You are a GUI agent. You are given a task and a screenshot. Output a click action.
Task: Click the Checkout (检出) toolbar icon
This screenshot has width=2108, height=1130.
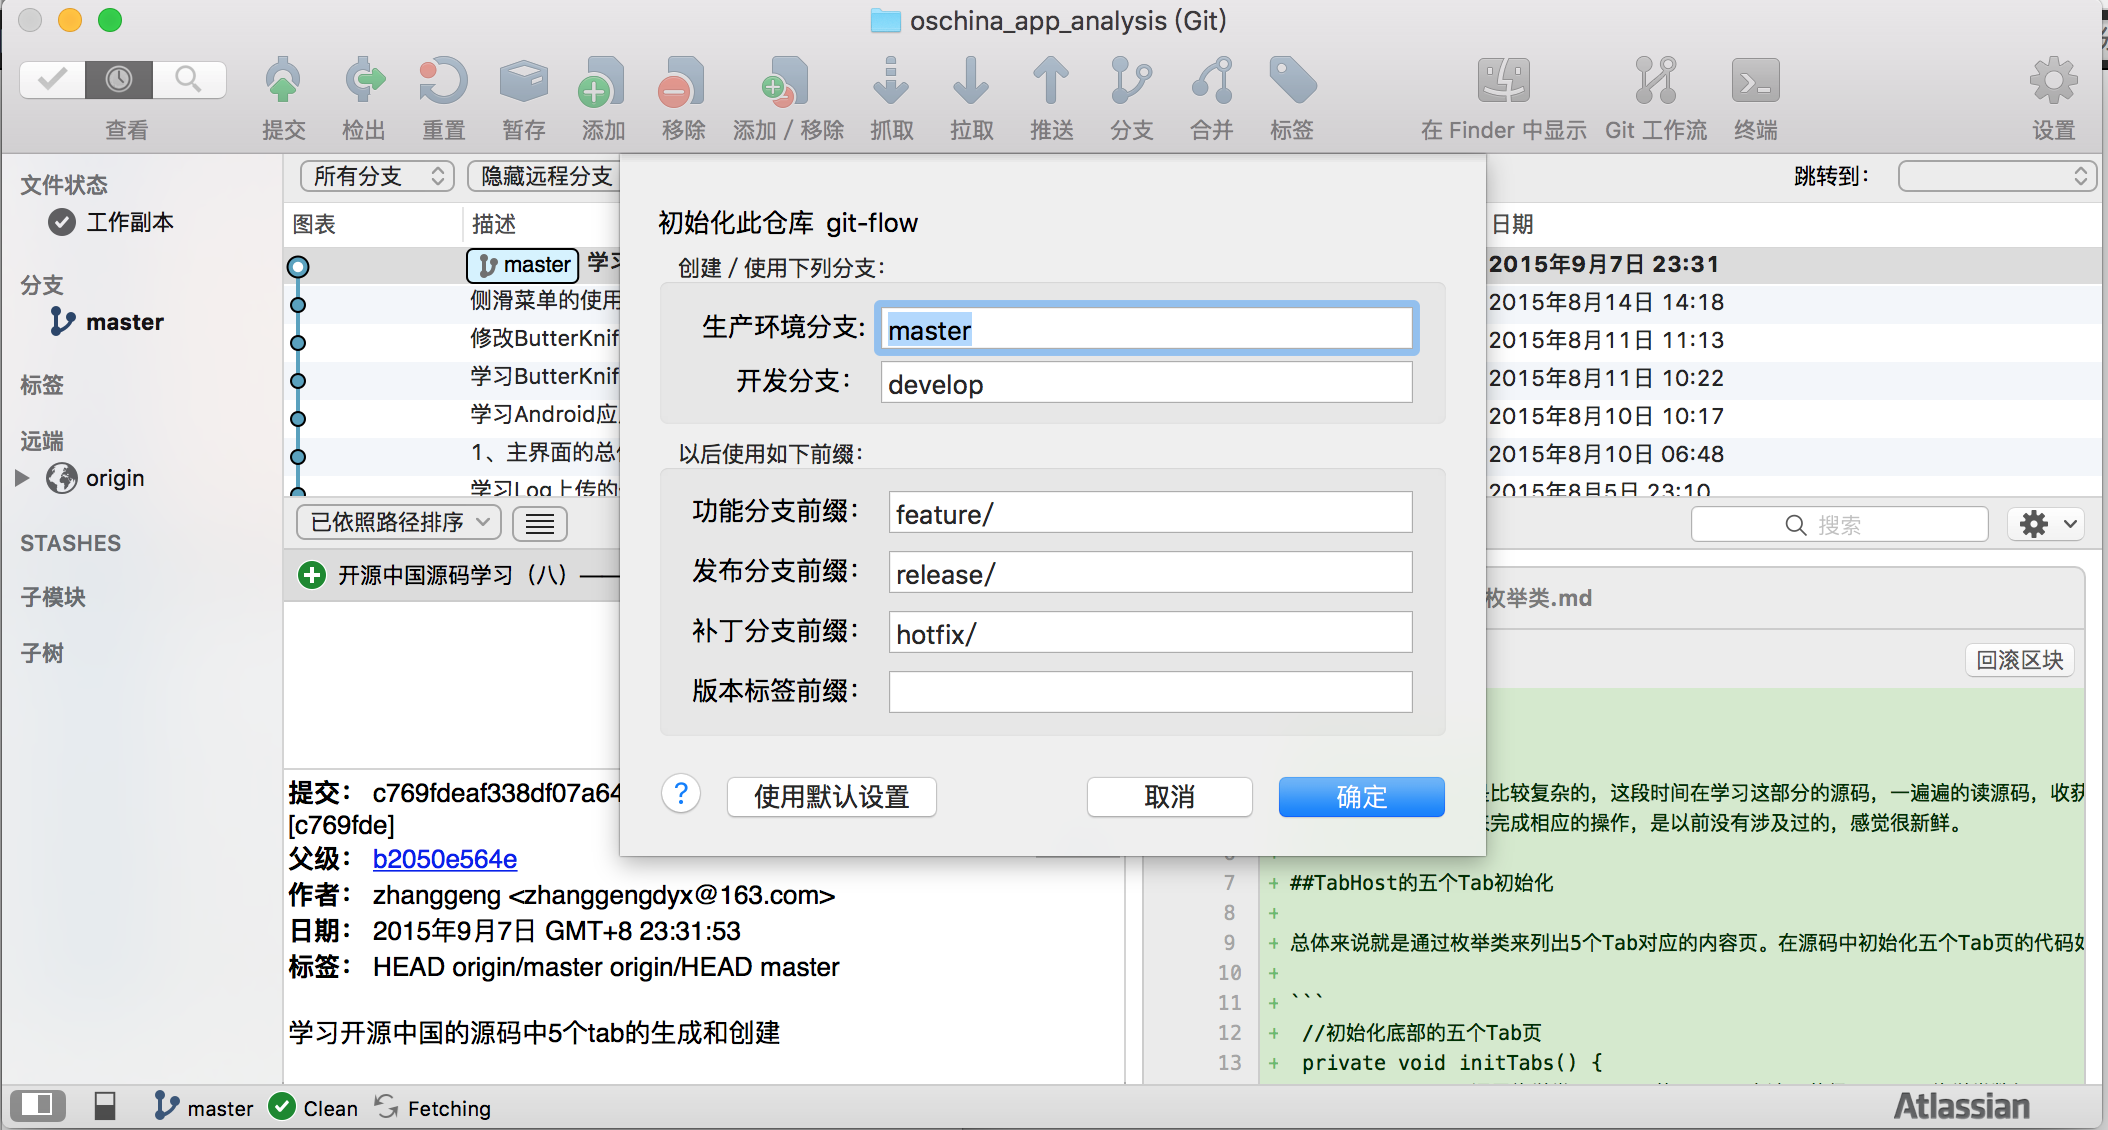(364, 82)
